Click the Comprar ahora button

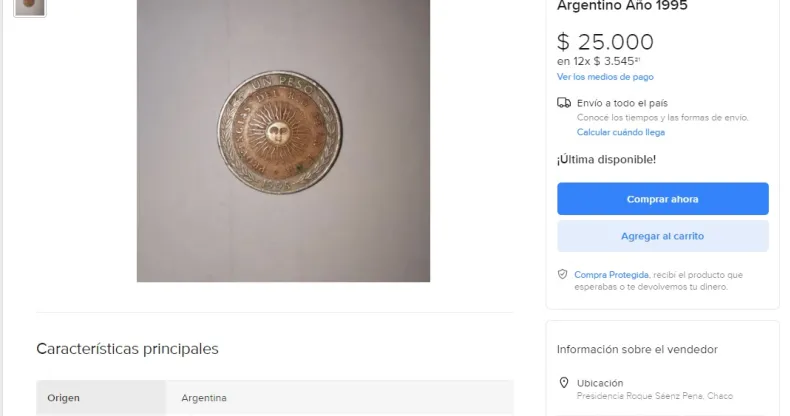click(663, 199)
